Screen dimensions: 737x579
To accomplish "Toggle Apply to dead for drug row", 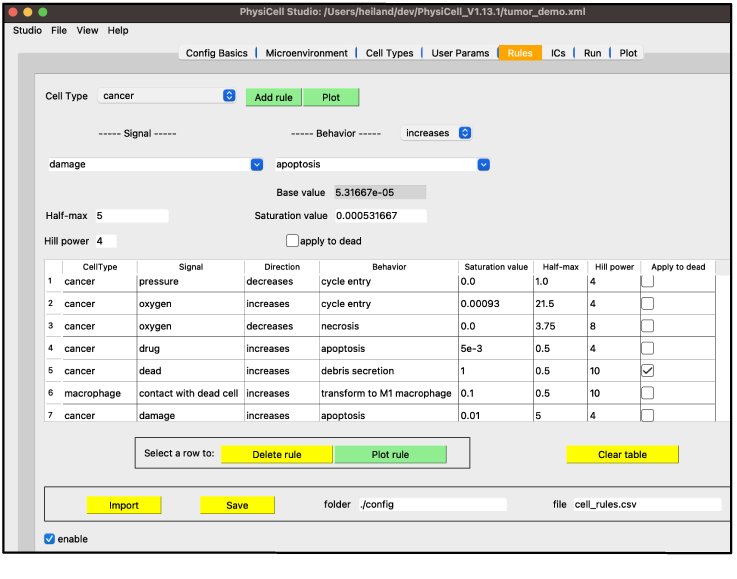I will 648,348.
